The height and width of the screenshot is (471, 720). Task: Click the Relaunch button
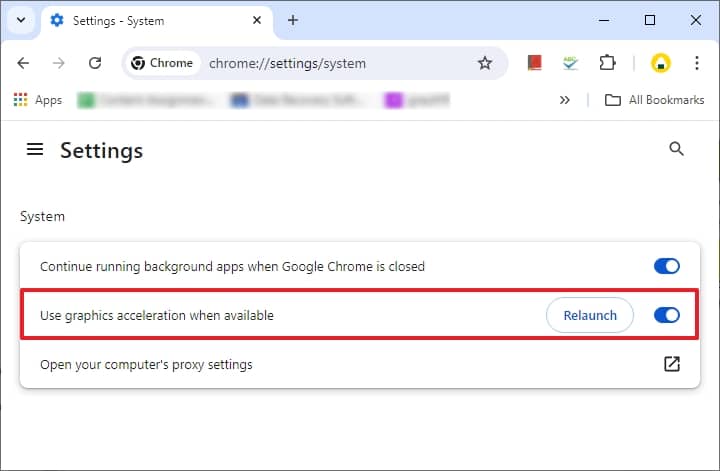[x=590, y=315]
